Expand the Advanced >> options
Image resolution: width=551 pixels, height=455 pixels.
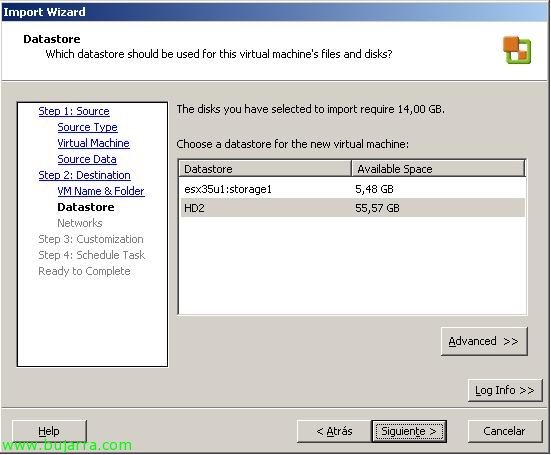coord(484,342)
